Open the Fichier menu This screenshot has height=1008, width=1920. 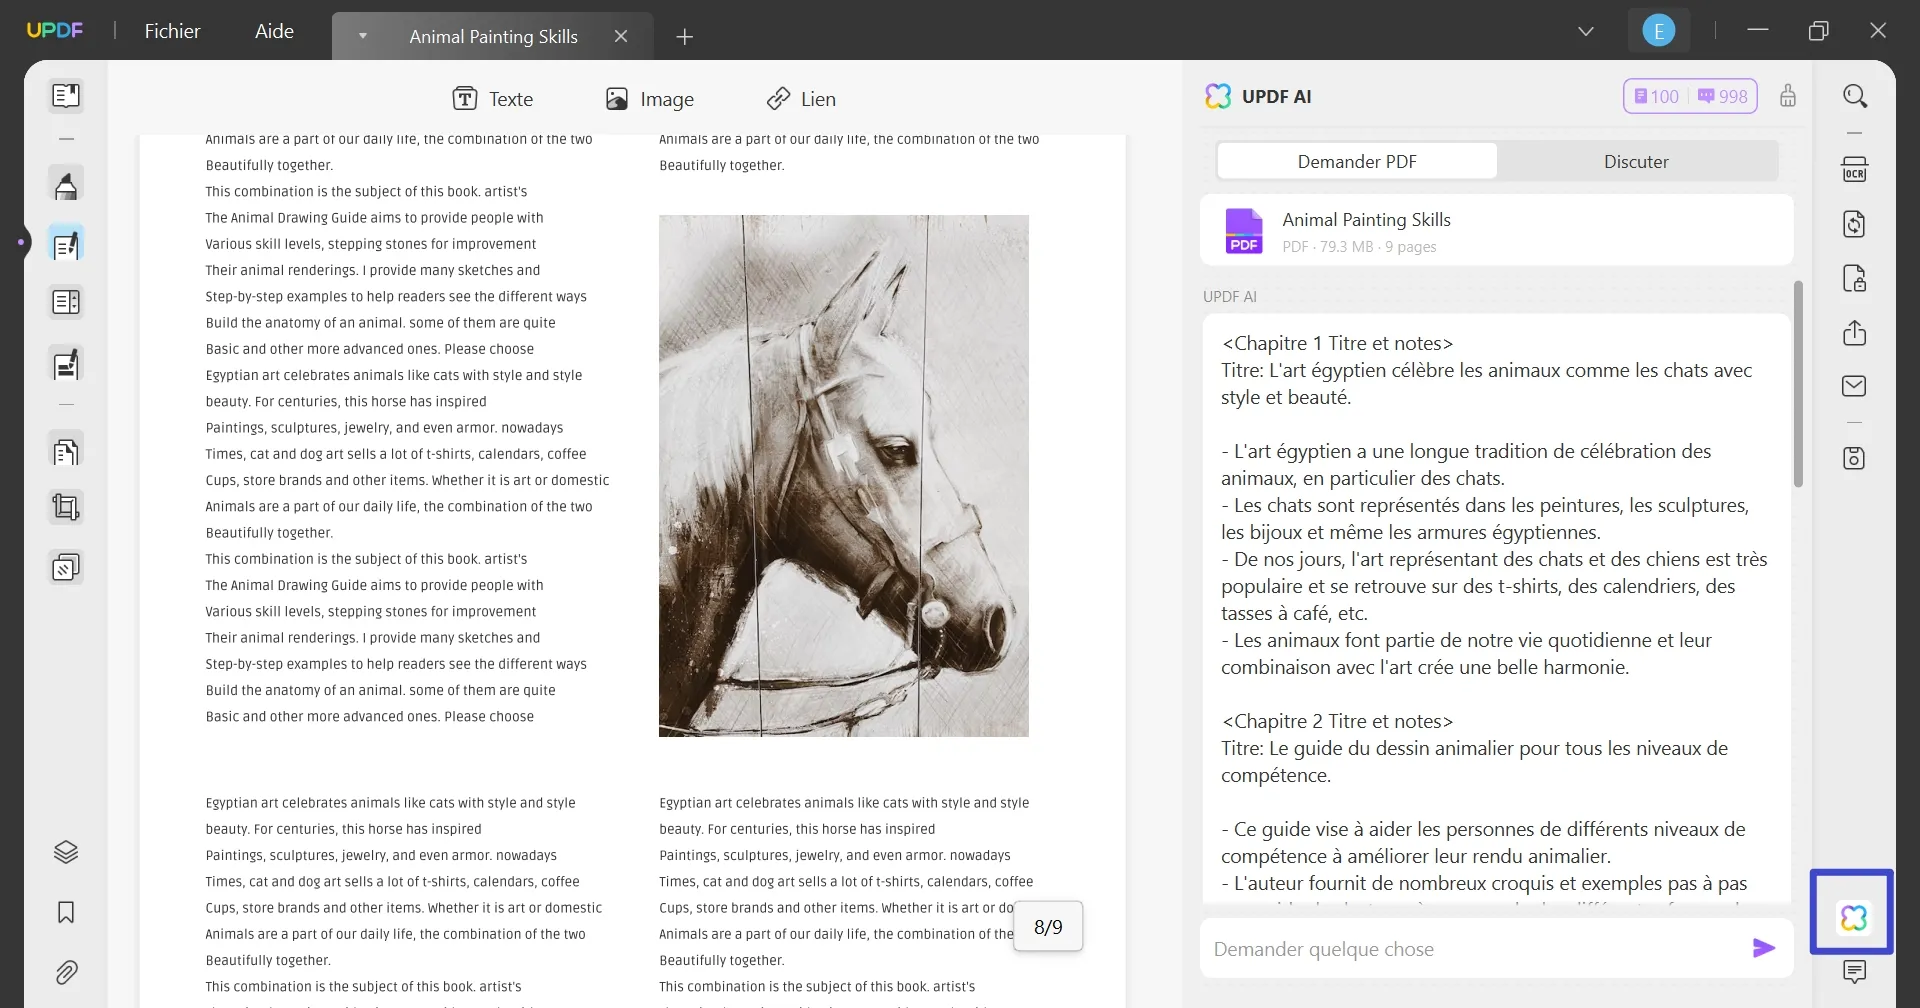point(172,30)
